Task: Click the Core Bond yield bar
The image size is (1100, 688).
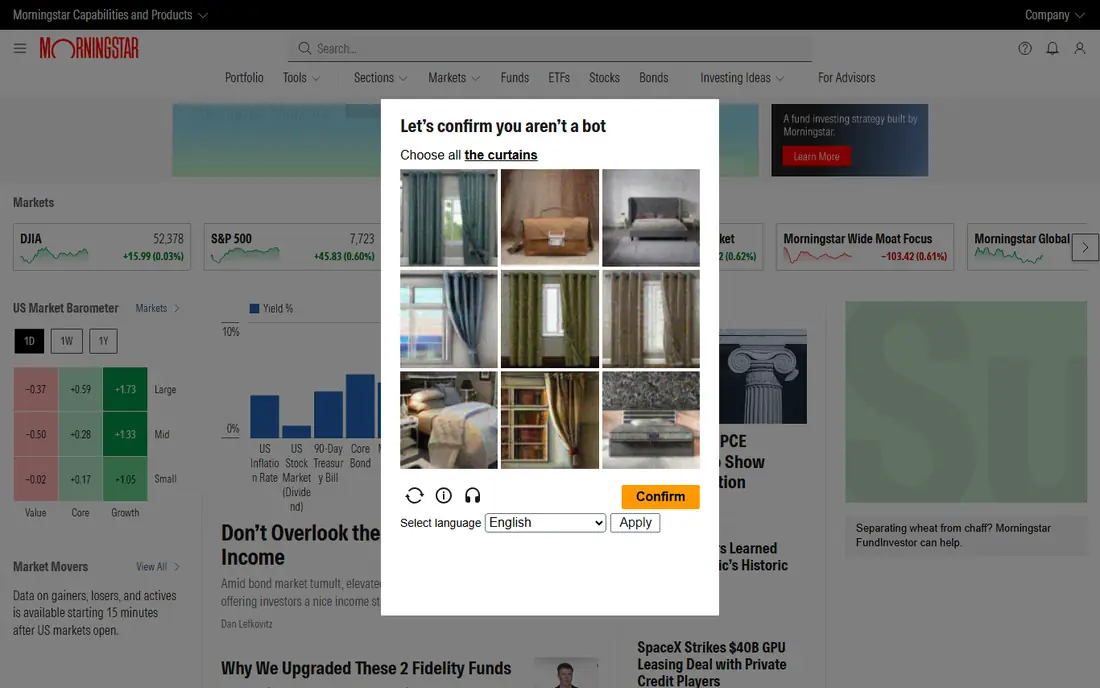Action: (x=360, y=406)
